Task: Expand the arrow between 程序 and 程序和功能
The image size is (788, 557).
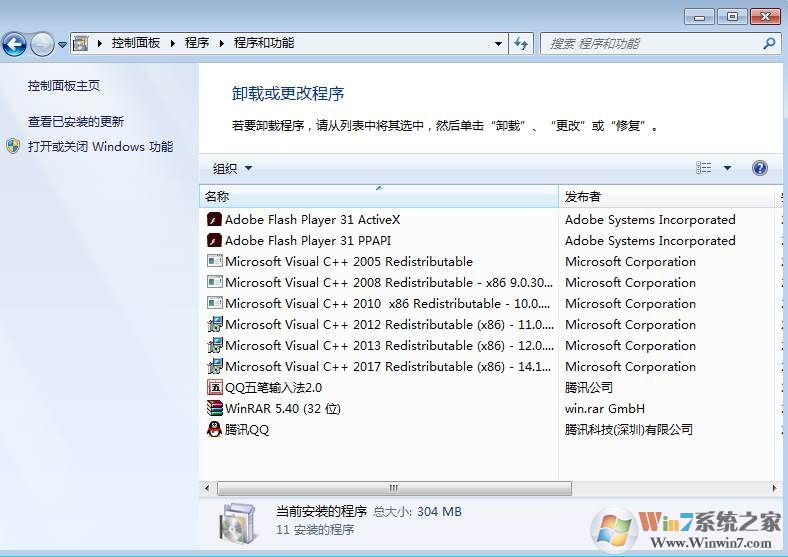Action: [x=222, y=44]
